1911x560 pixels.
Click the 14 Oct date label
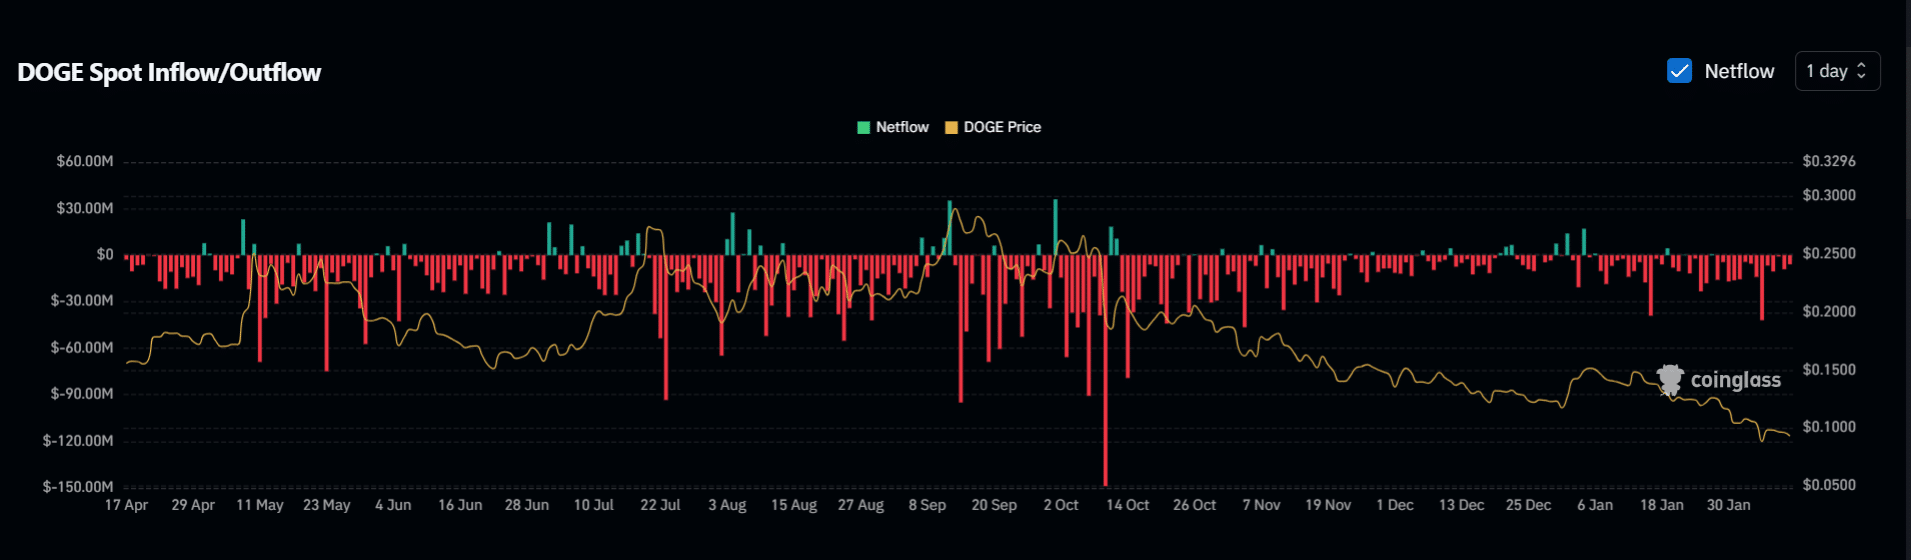click(x=1128, y=505)
